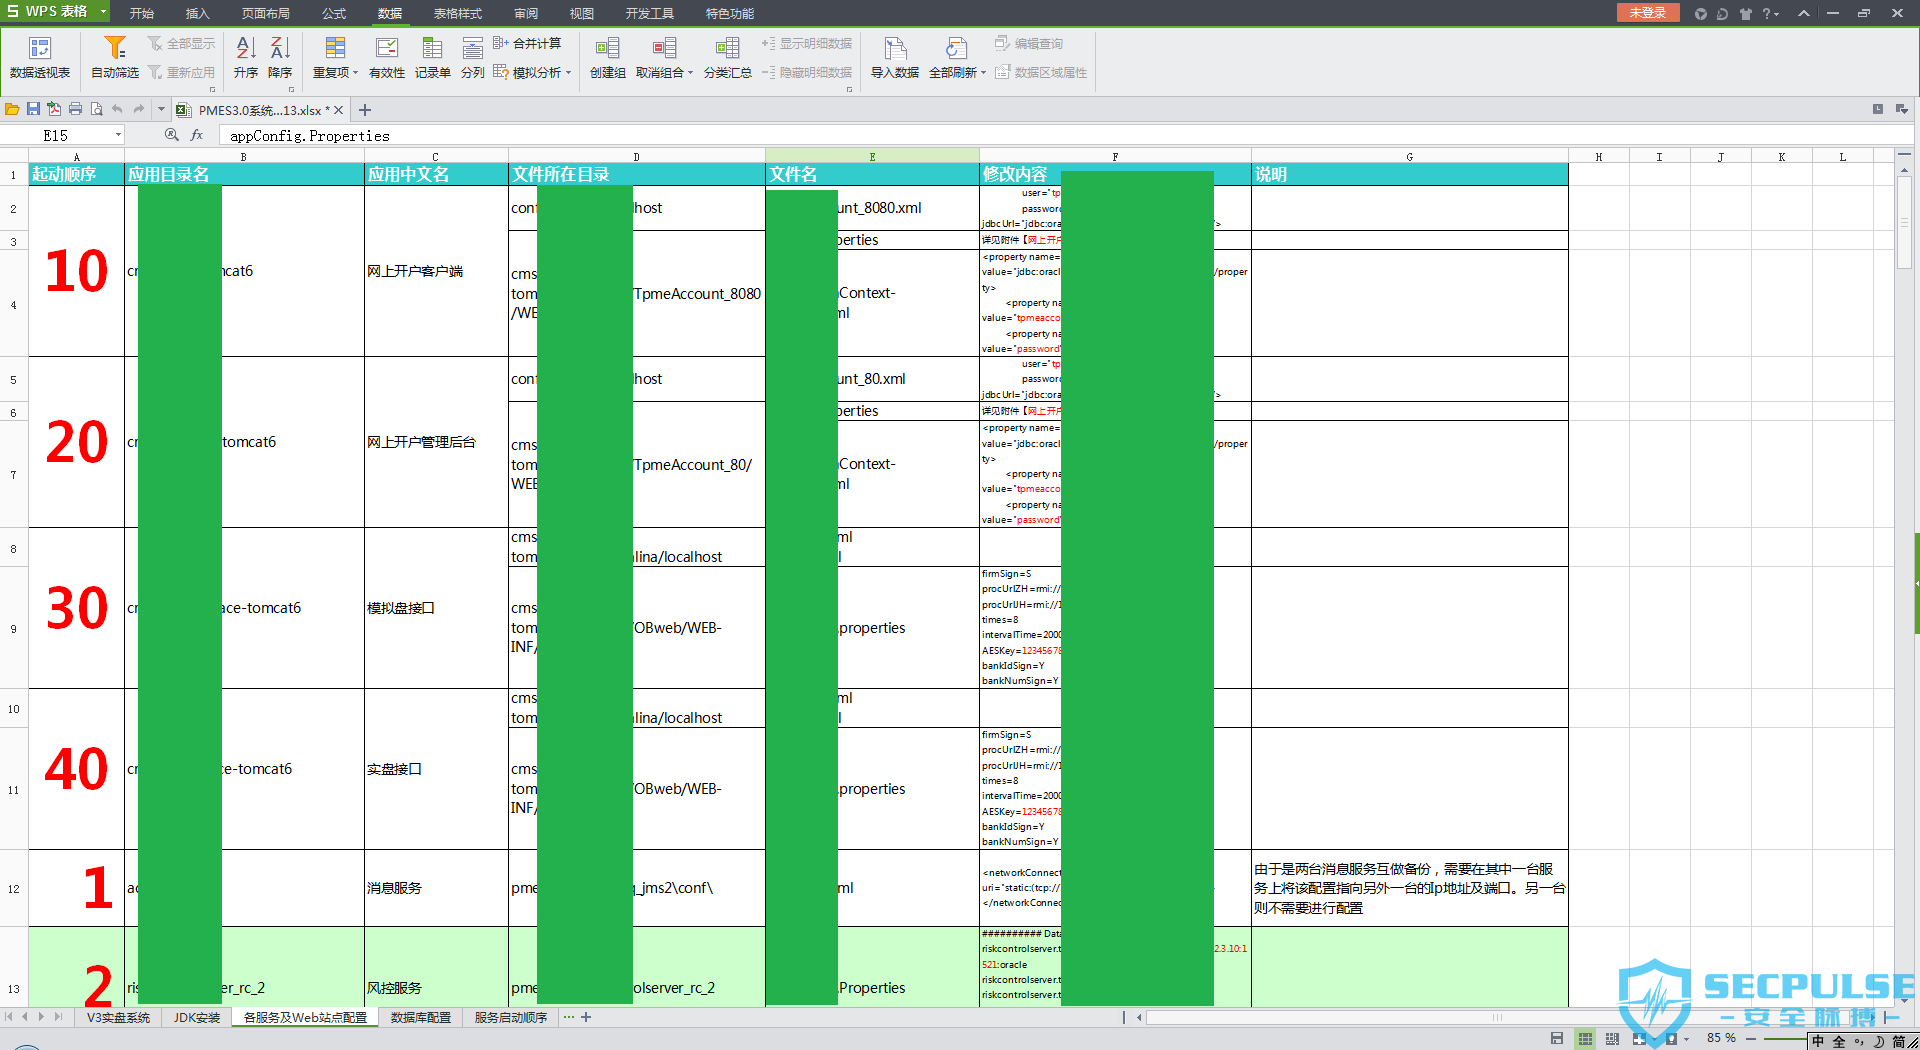Open the WPS 表格 application menu dropdown

(x=103, y=12)
